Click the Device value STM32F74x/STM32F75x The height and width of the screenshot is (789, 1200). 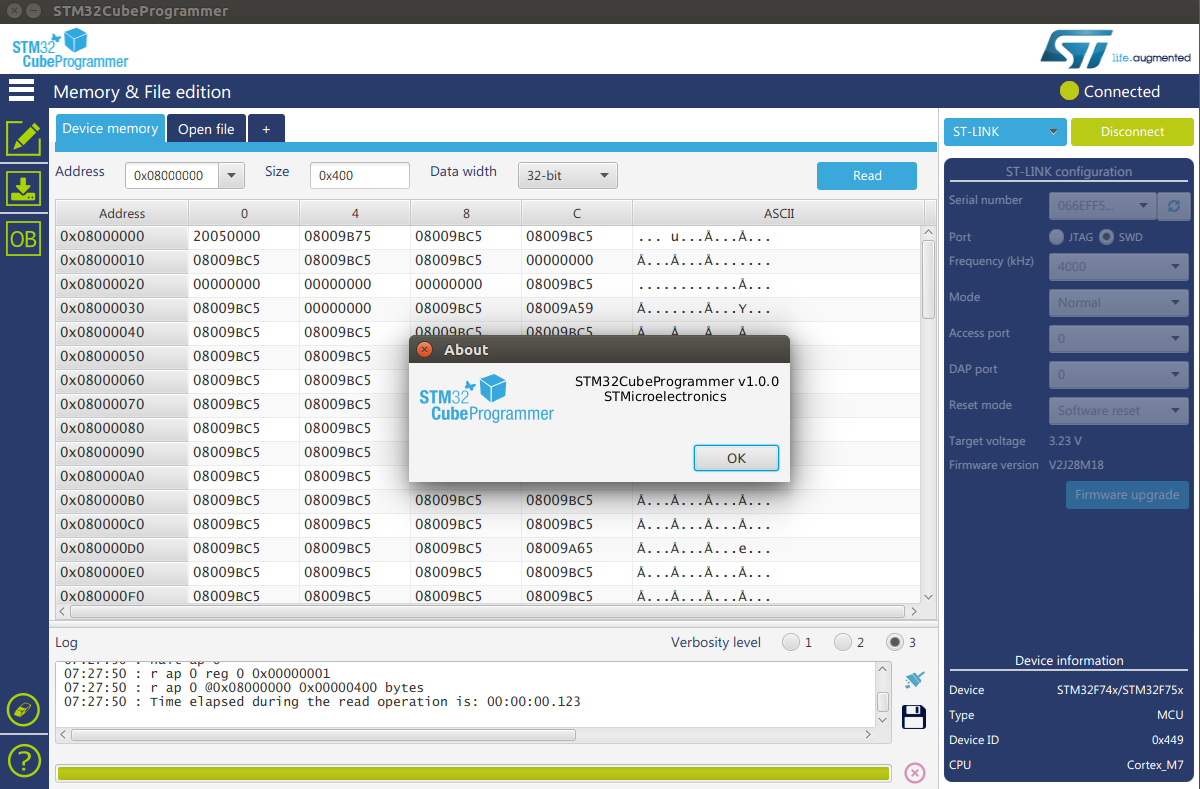tap(1120, 690)
